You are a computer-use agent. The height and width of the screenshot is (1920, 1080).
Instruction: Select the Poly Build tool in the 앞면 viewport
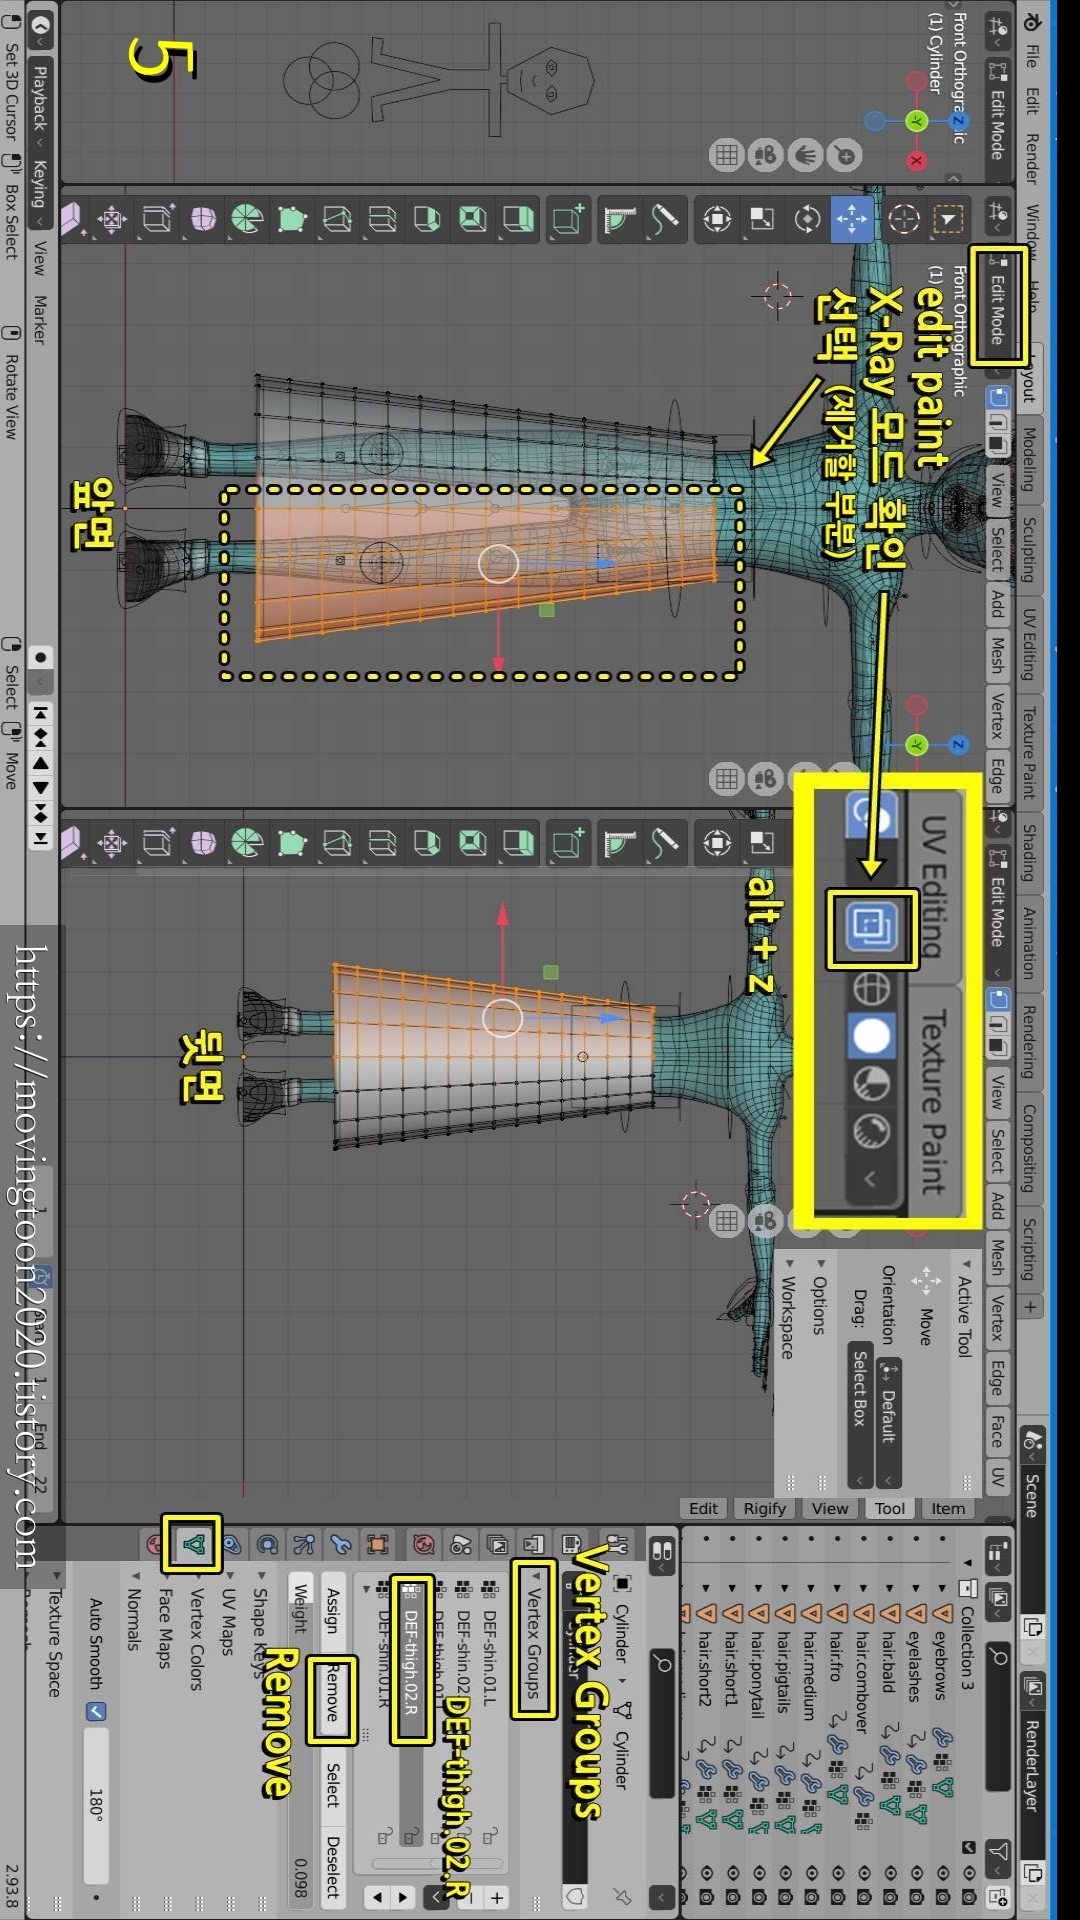pos(292,219)
